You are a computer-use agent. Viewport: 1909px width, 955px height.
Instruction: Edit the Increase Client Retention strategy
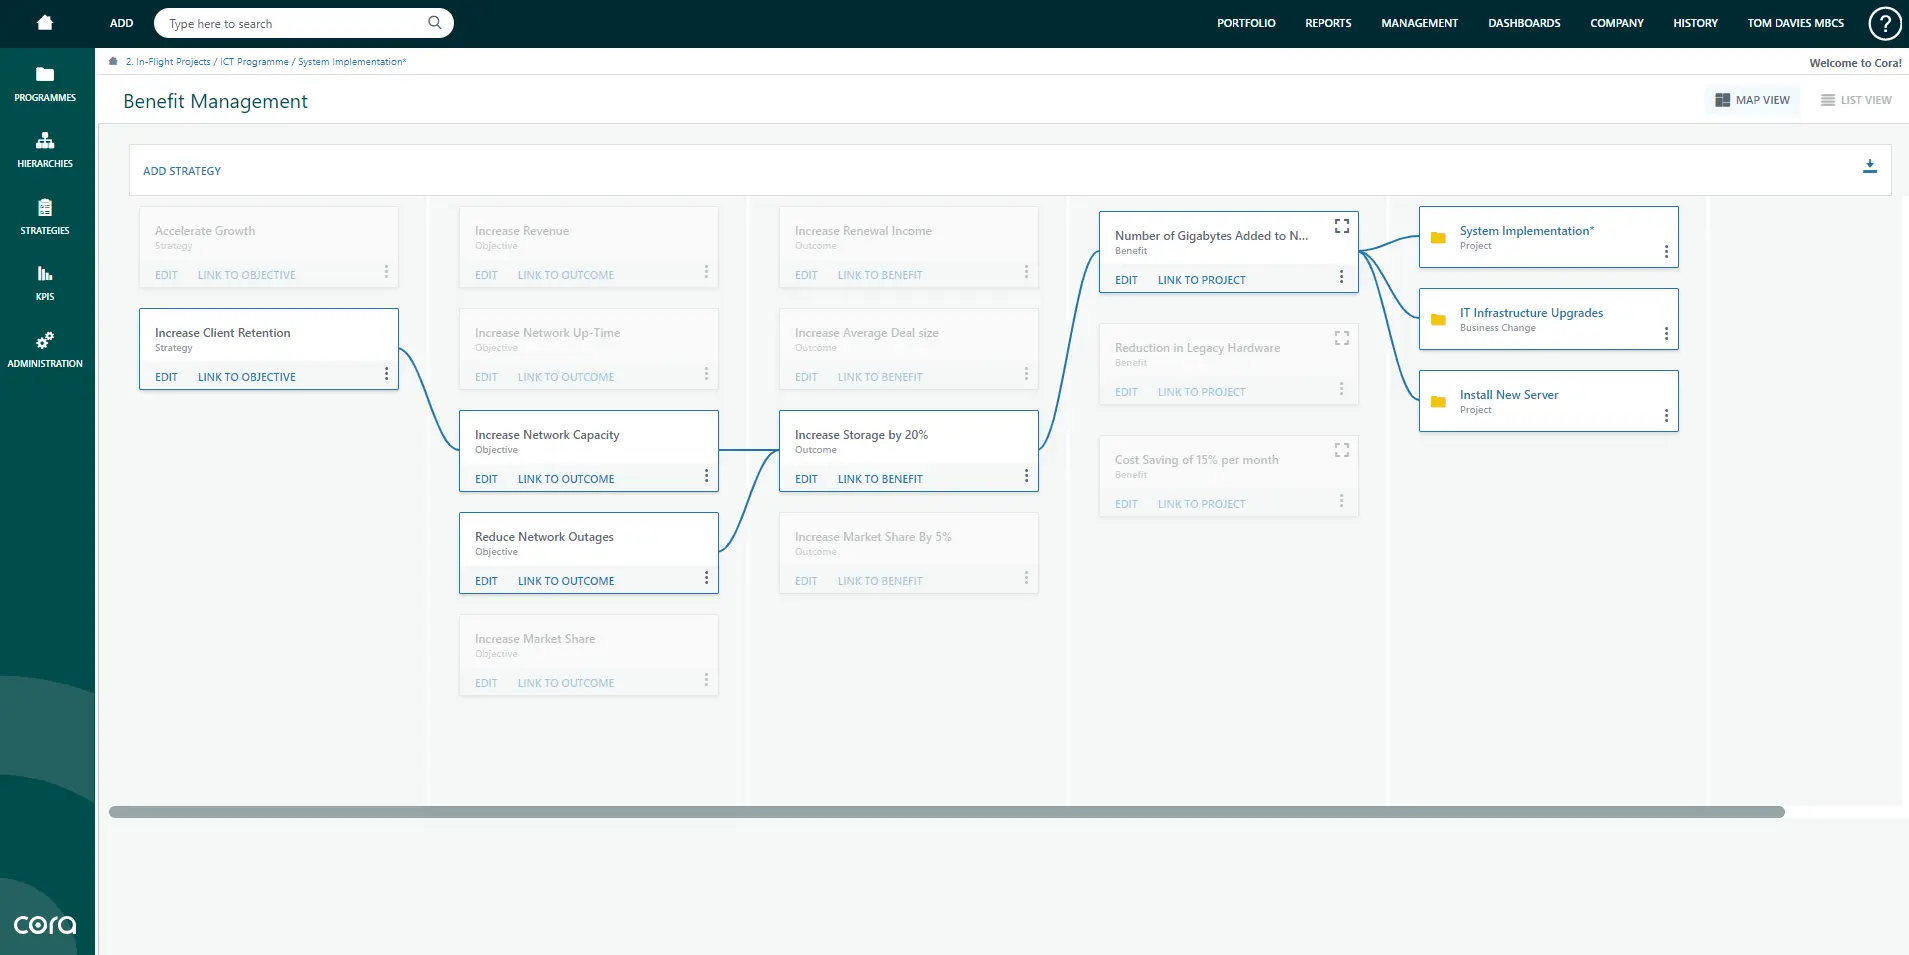click(x=166, y=377)
